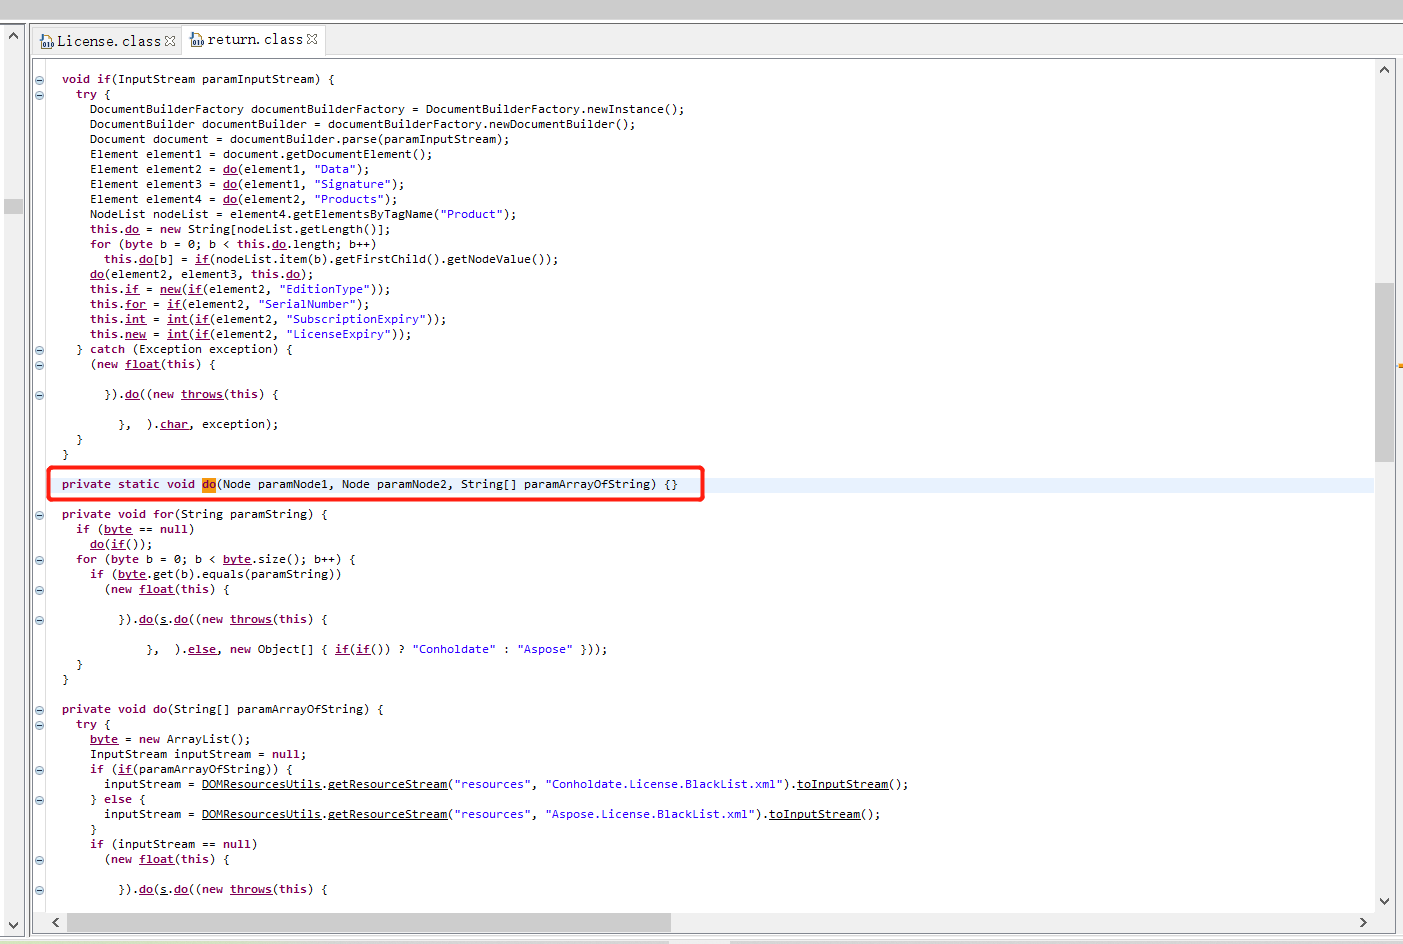This screenshot has height=944, width=1403.
Task: Close the return.class tab
Action: tap(312, 39)
